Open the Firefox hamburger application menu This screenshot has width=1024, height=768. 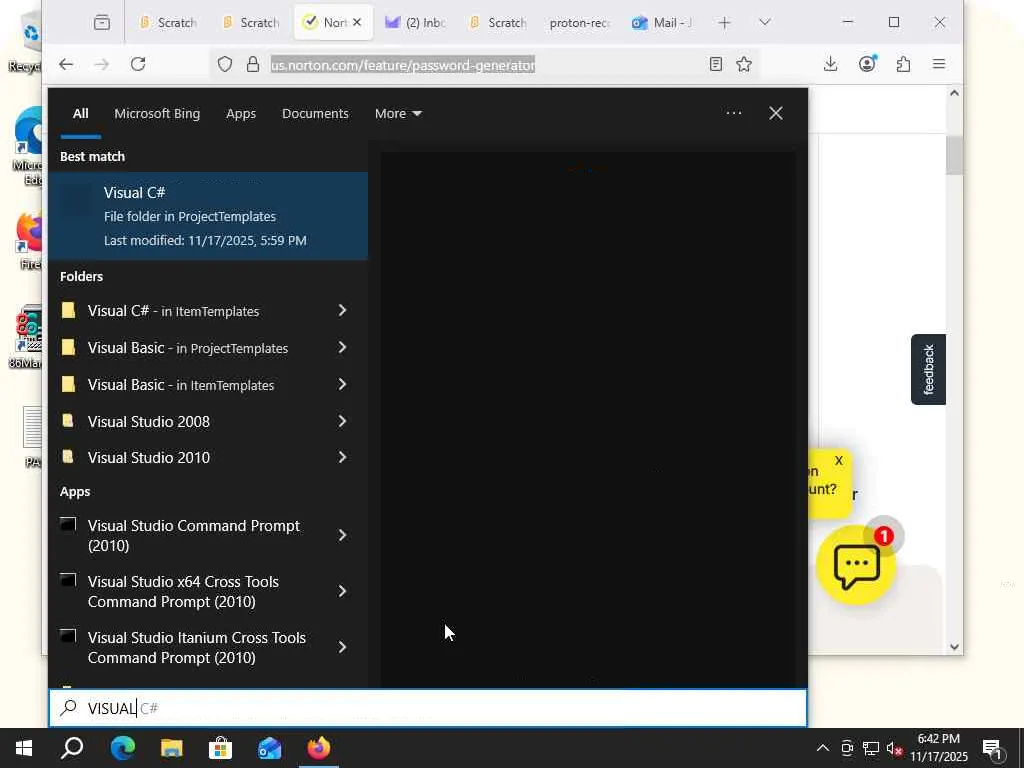click(x=939, y=64)
